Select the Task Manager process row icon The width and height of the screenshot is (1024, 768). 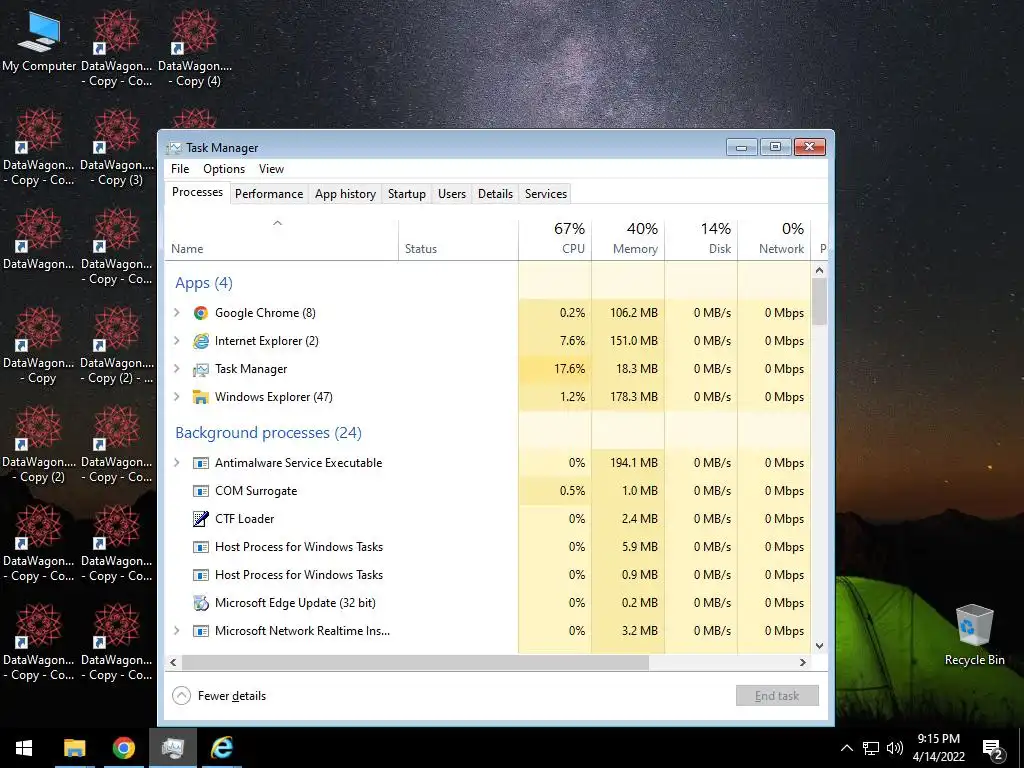pos(200,369)
